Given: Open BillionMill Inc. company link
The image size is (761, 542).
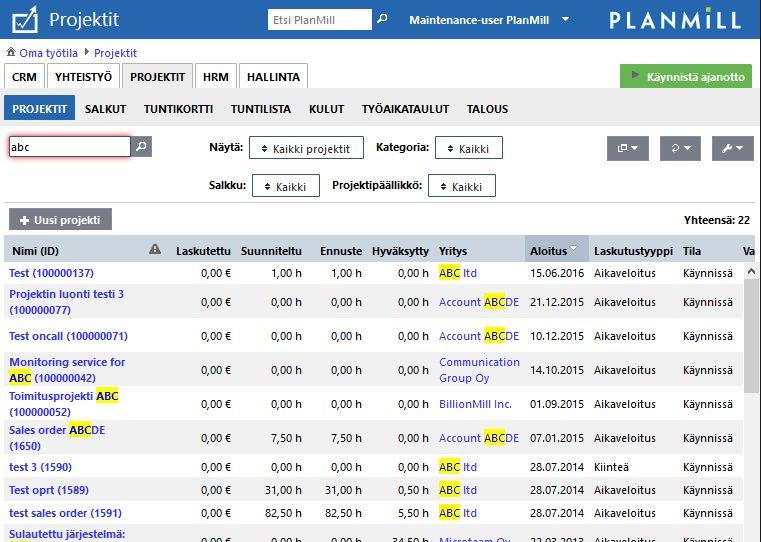Looking at the screenshot, I should click(475, 404).
